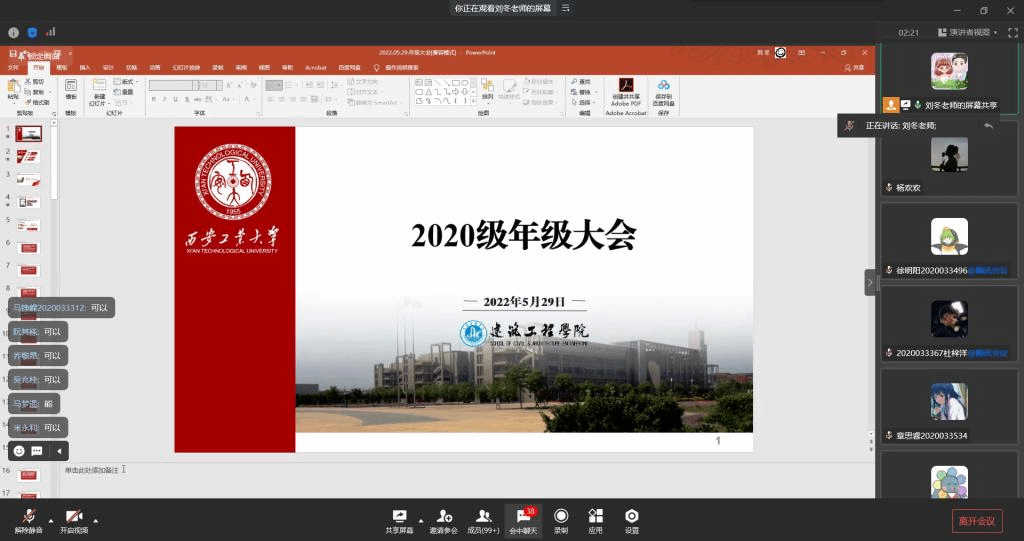The height and width of the screenshot is (541, 1024).
Task: Toggle fullscreen mode in top-right corner
Action: [1012, 32]
